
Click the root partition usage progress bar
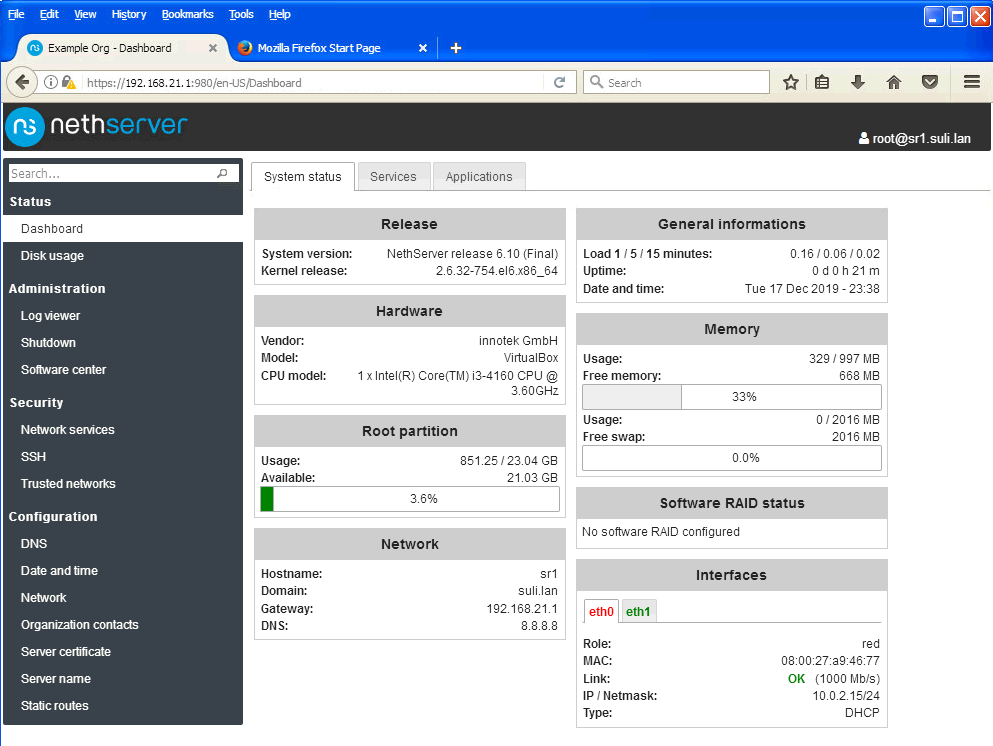409,499
